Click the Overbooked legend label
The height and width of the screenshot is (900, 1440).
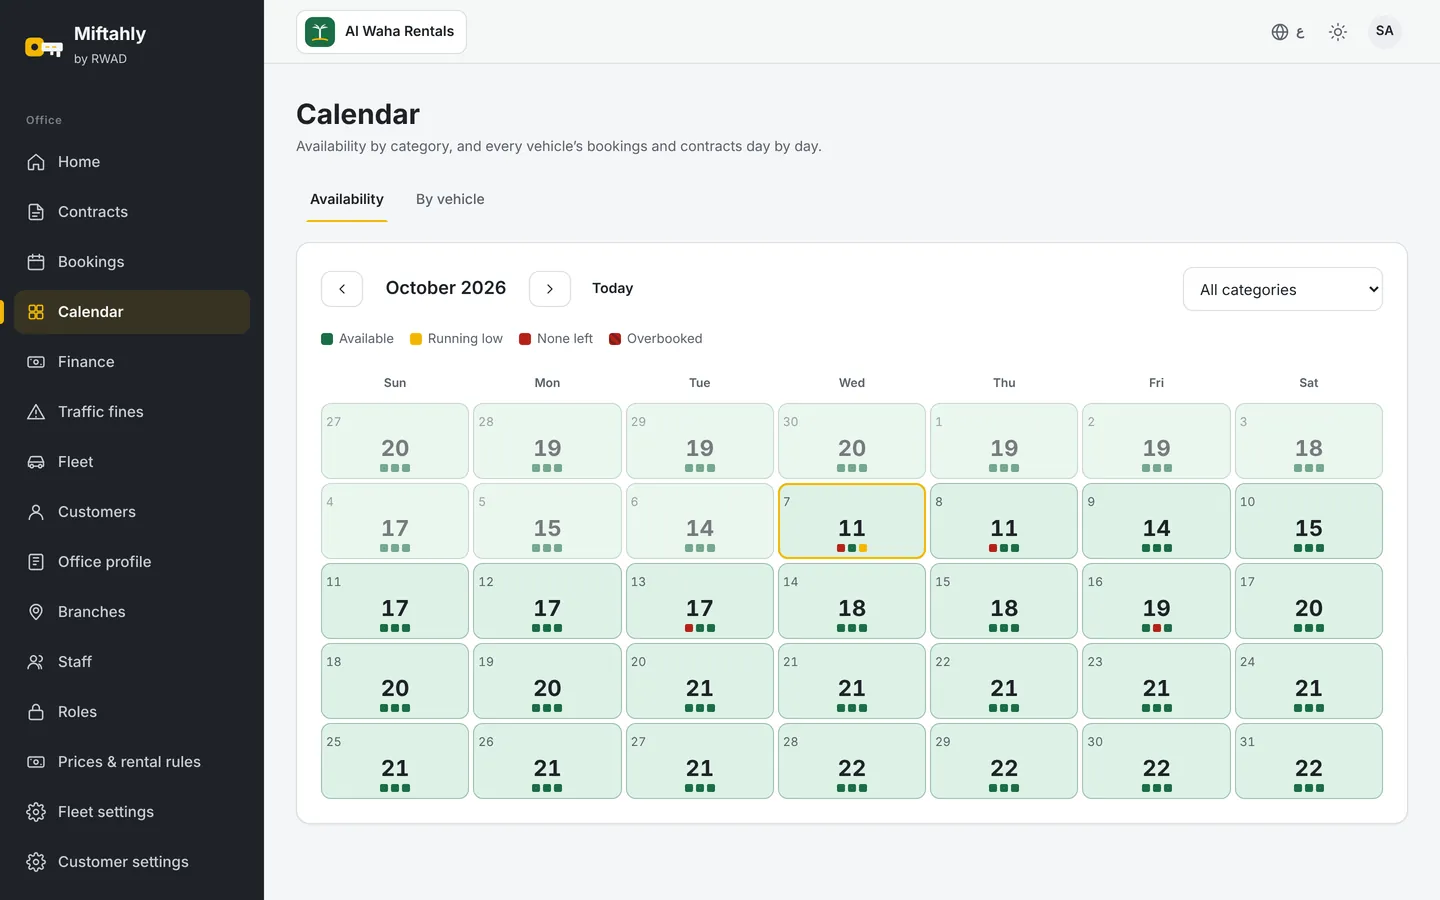665,339
